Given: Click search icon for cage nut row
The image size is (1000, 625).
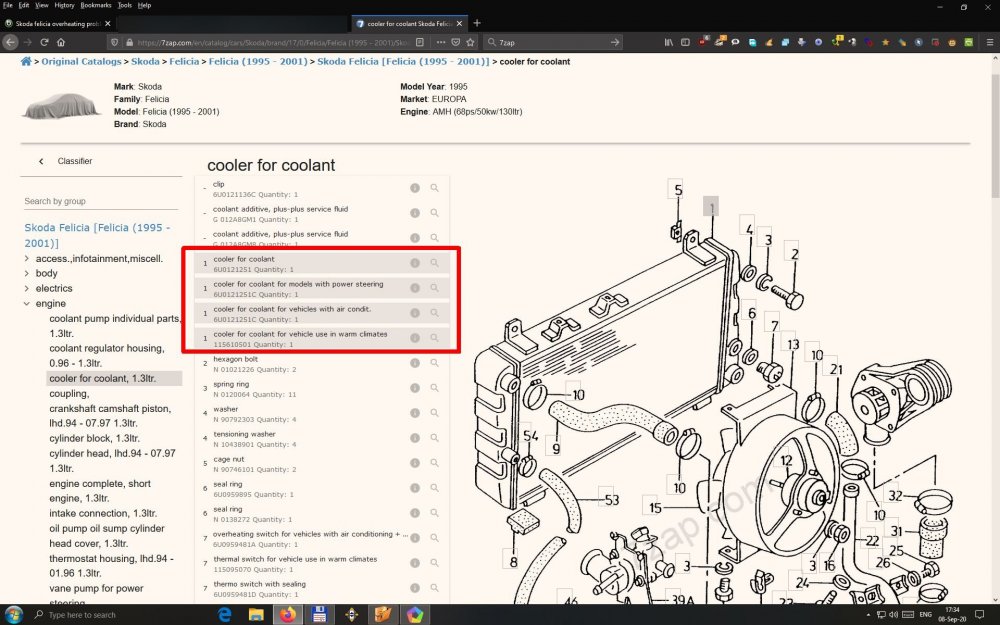Looking at the screenshot, I should click(x=434, y=463).
